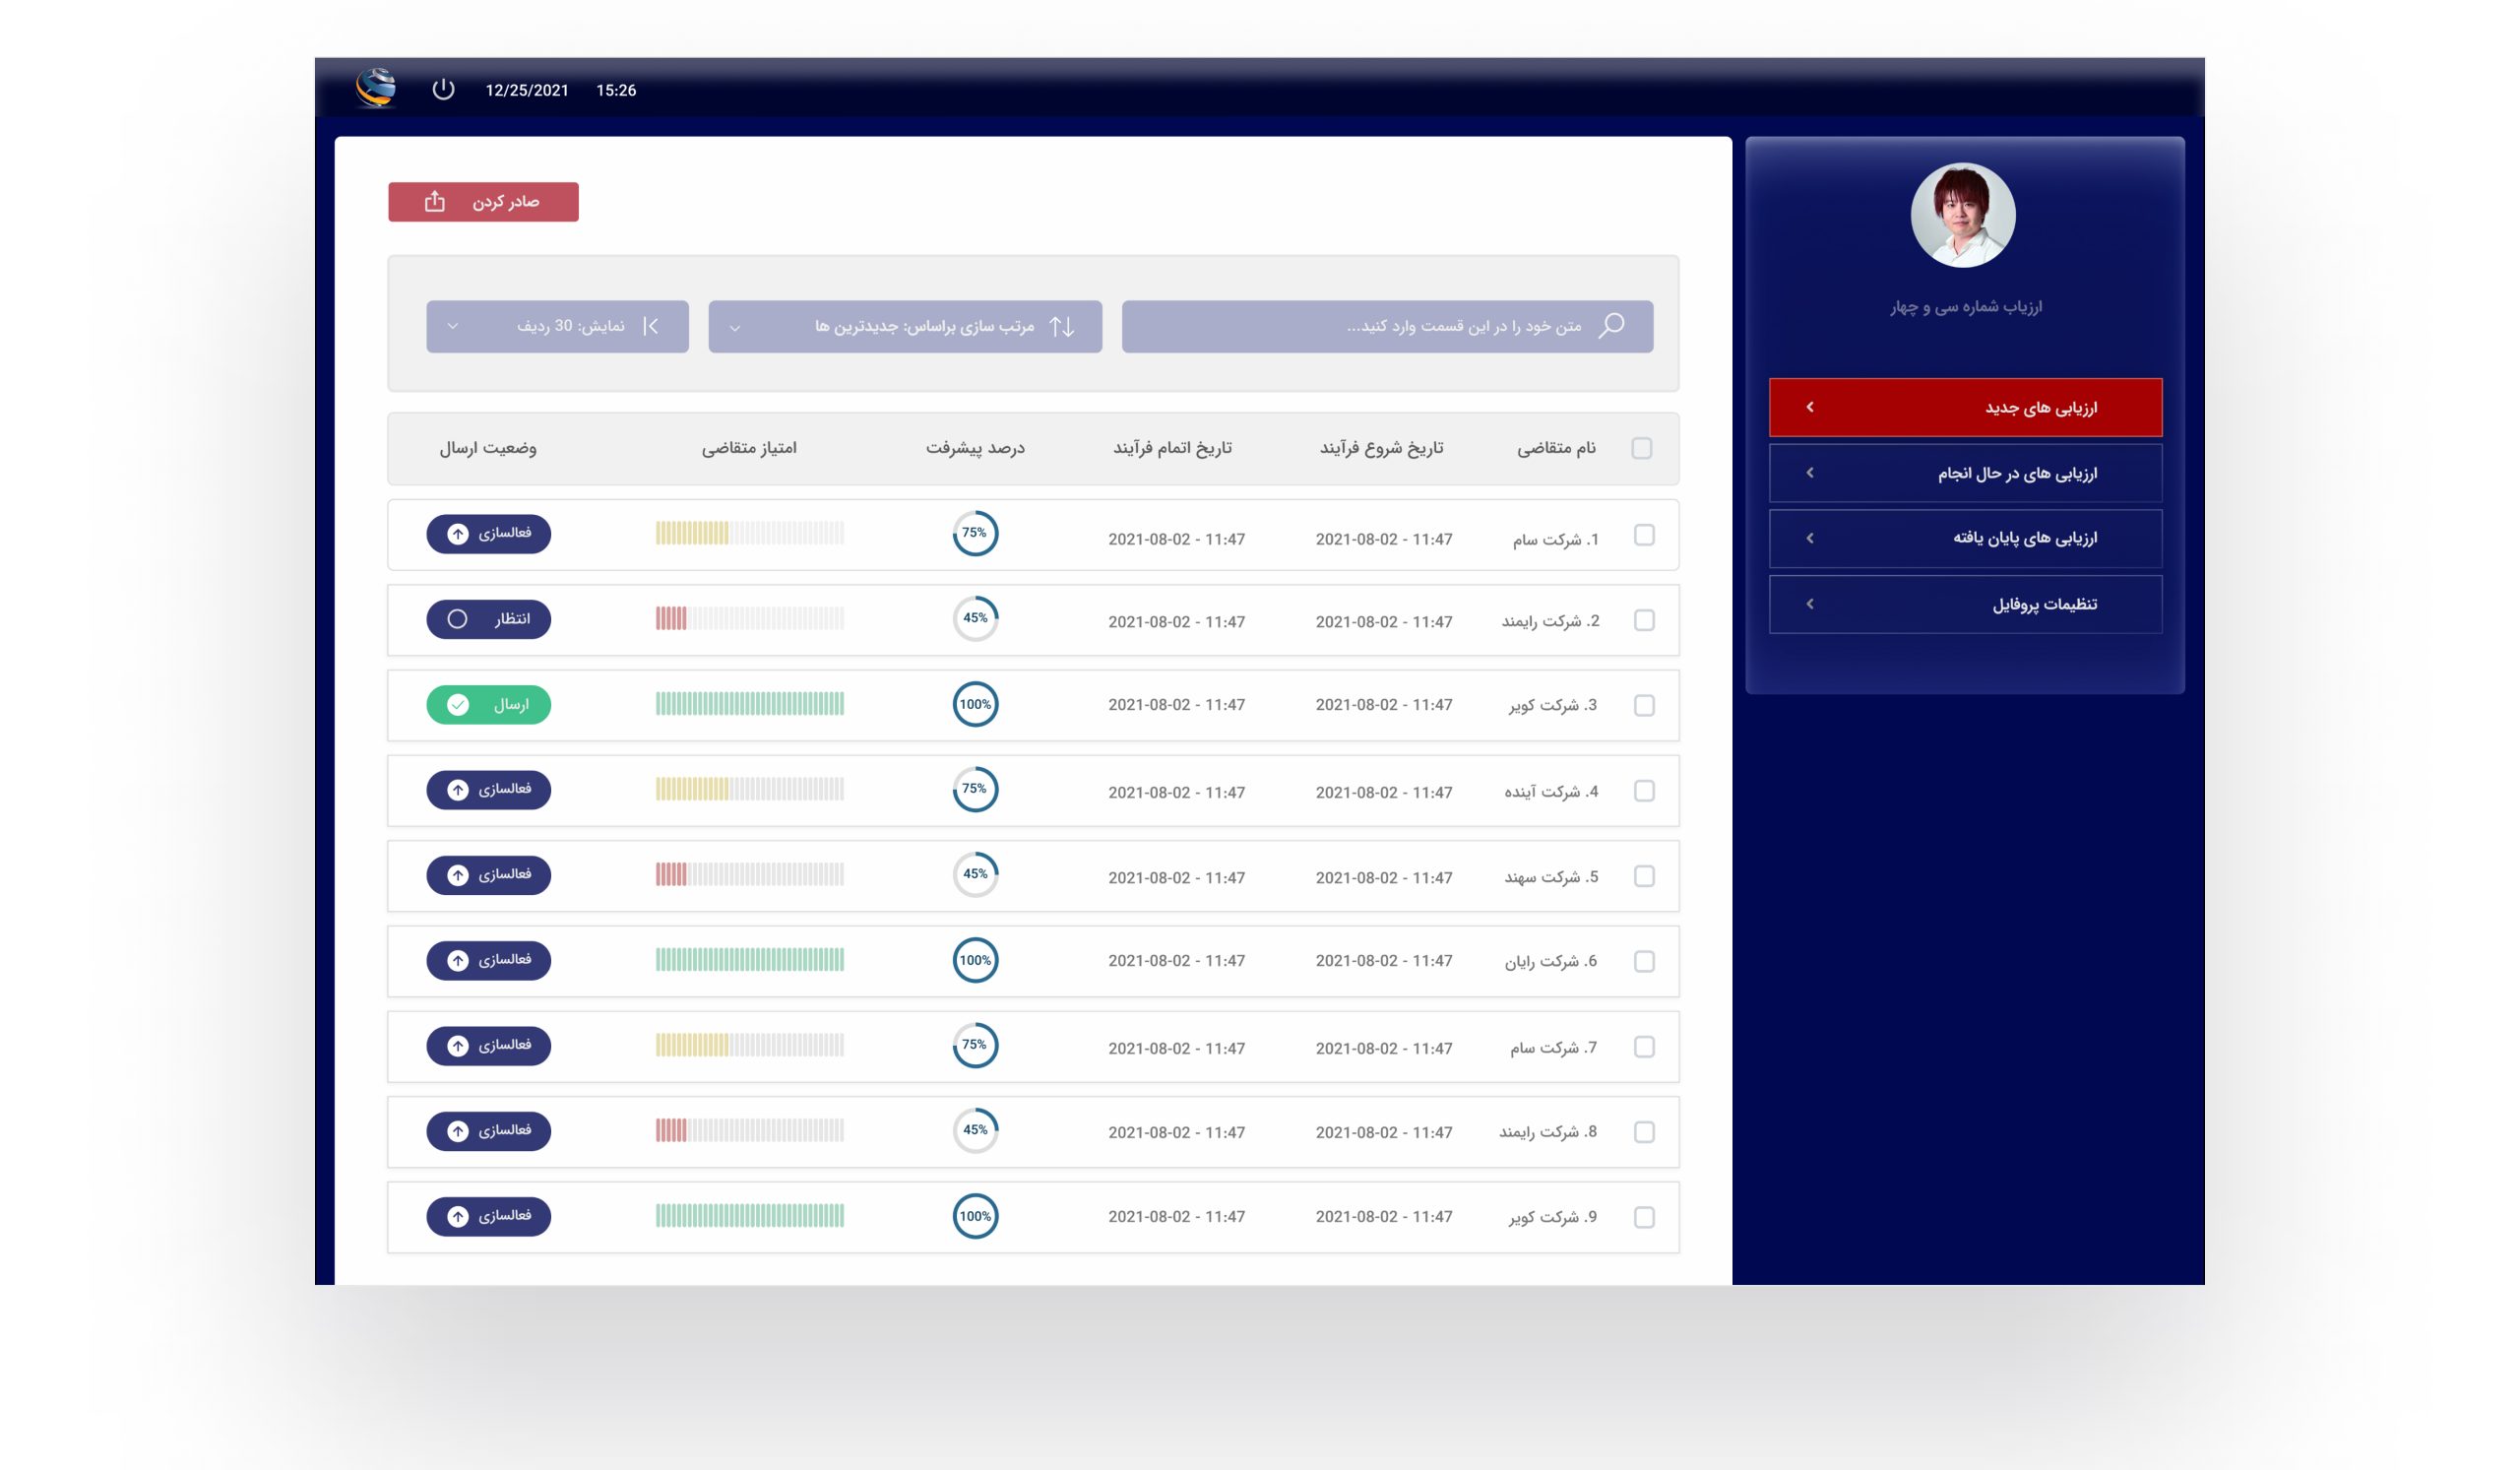Click the magnifier search icon
The height and width of the screenshot is (1470, 2520).
point(1611,326)
